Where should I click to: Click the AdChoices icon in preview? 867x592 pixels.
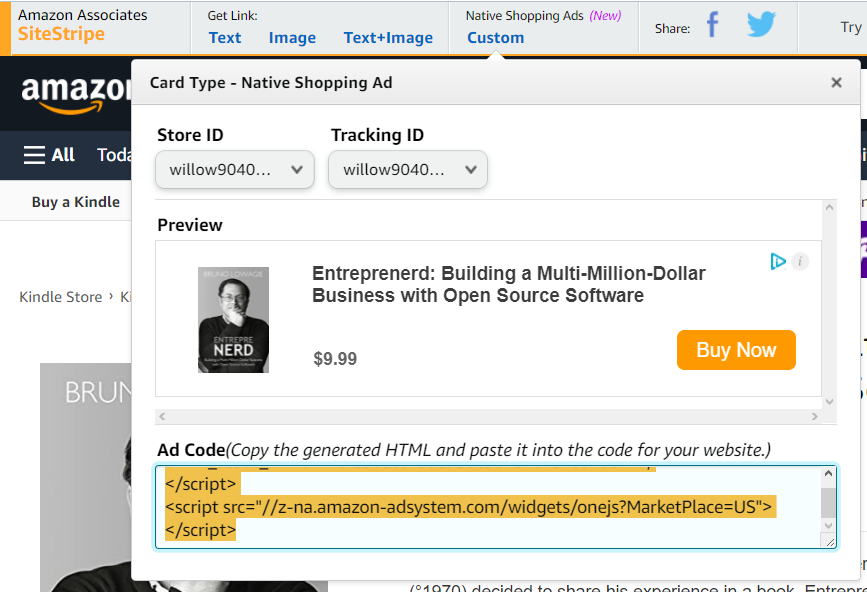click(x=778, y=261)
